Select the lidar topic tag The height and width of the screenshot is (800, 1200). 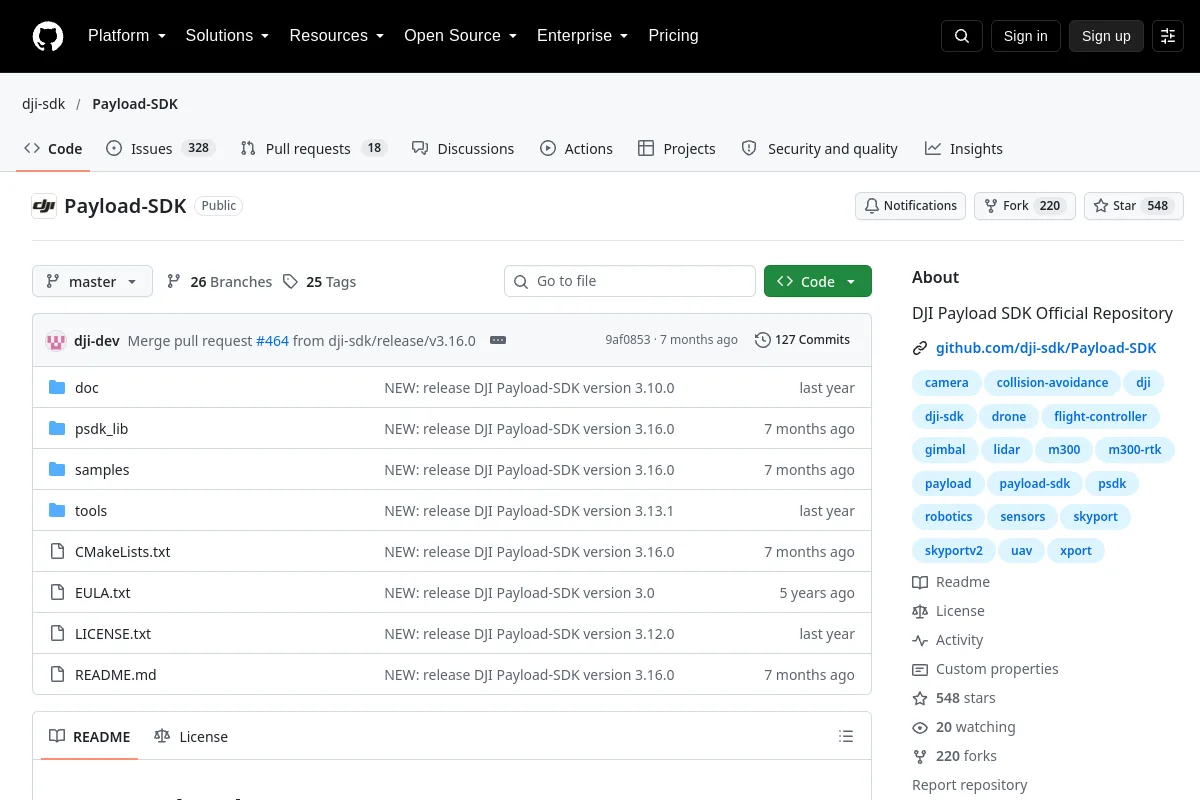[1006, 450]
